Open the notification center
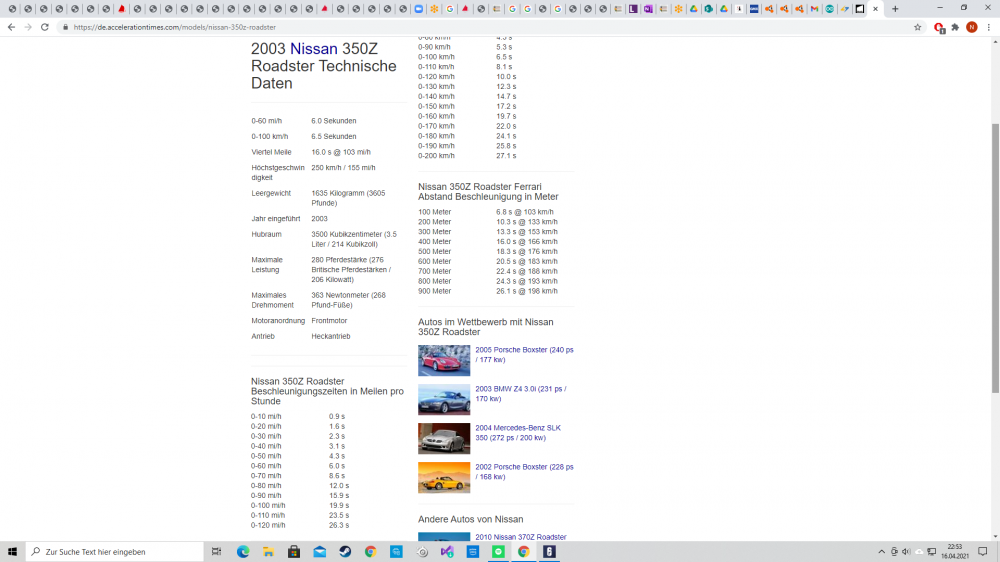The width and height of the screenshot is (1000, 562). (983, 552)
